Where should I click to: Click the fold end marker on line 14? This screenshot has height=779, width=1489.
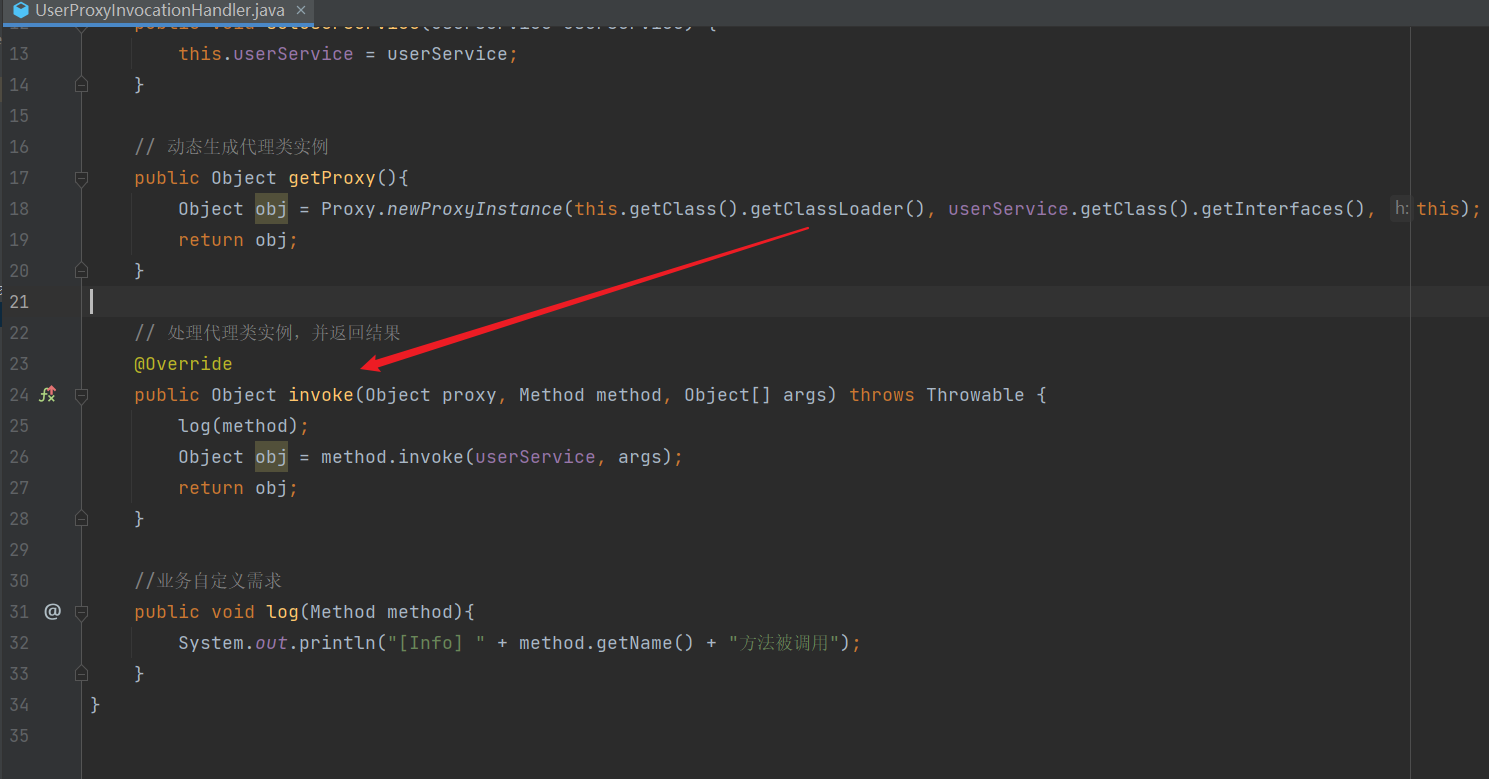click(x=81, y=85)
